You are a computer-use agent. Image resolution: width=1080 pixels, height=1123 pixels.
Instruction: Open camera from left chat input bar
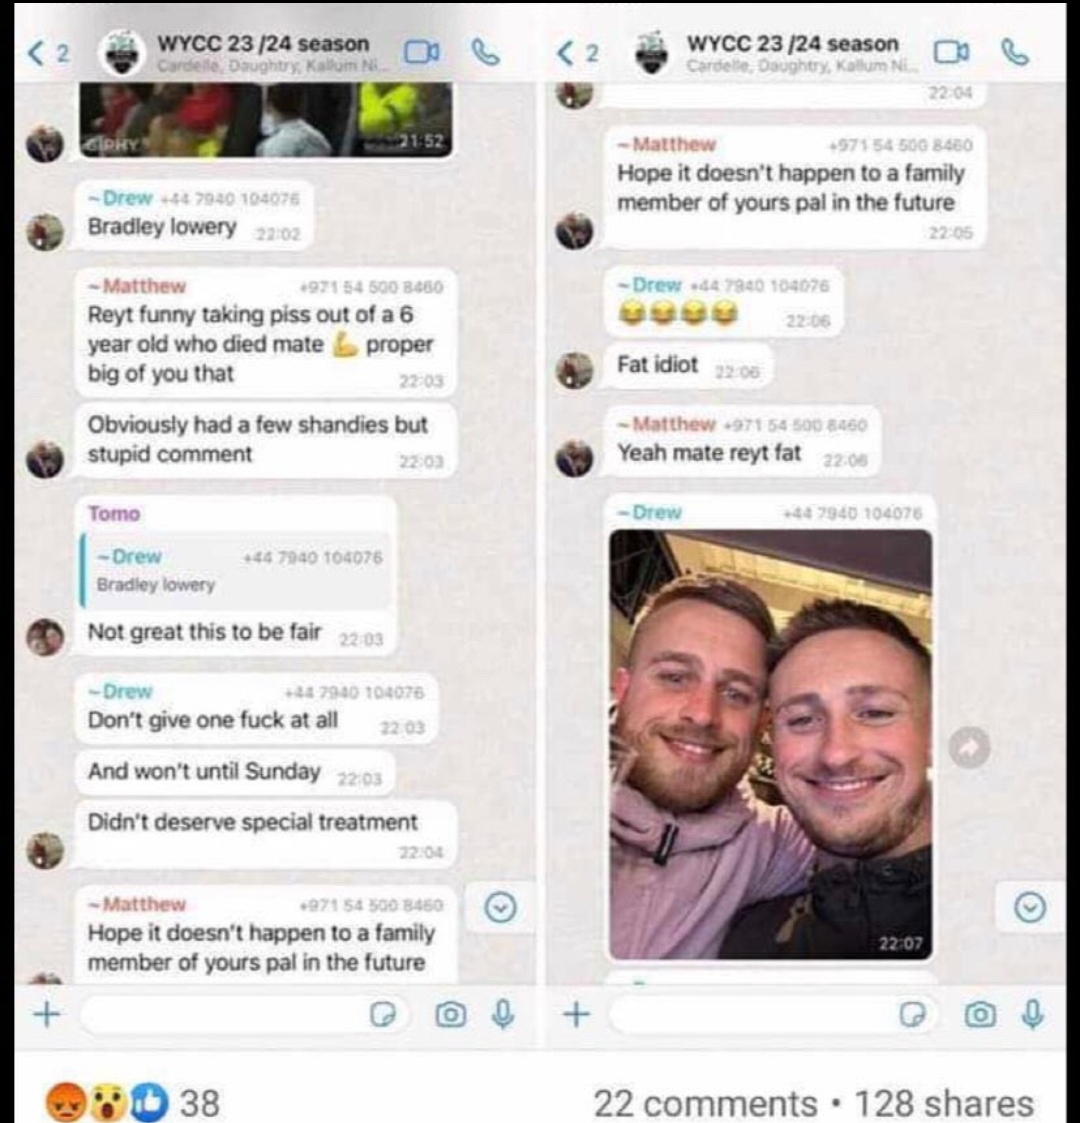click(450, 1015)
